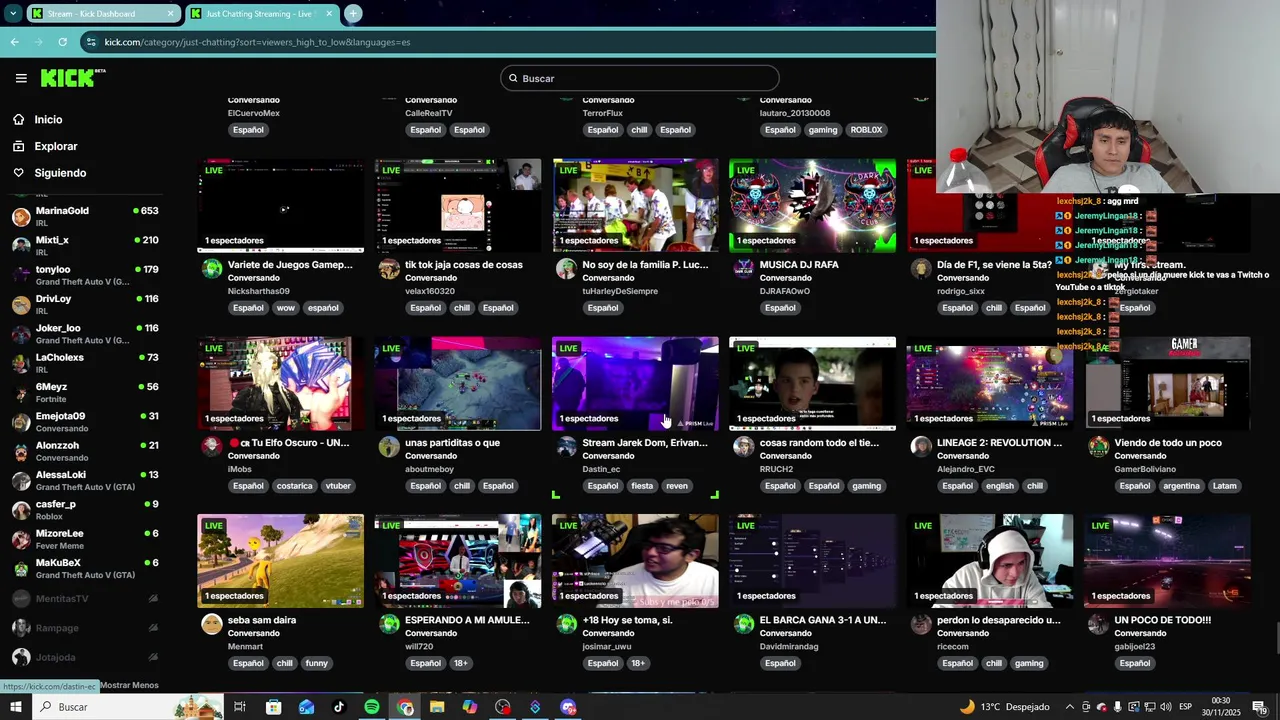Click the ROBLOX tag under lautaro_20130008
Screen dimensions: 1280x720
(x=866, y=130)
